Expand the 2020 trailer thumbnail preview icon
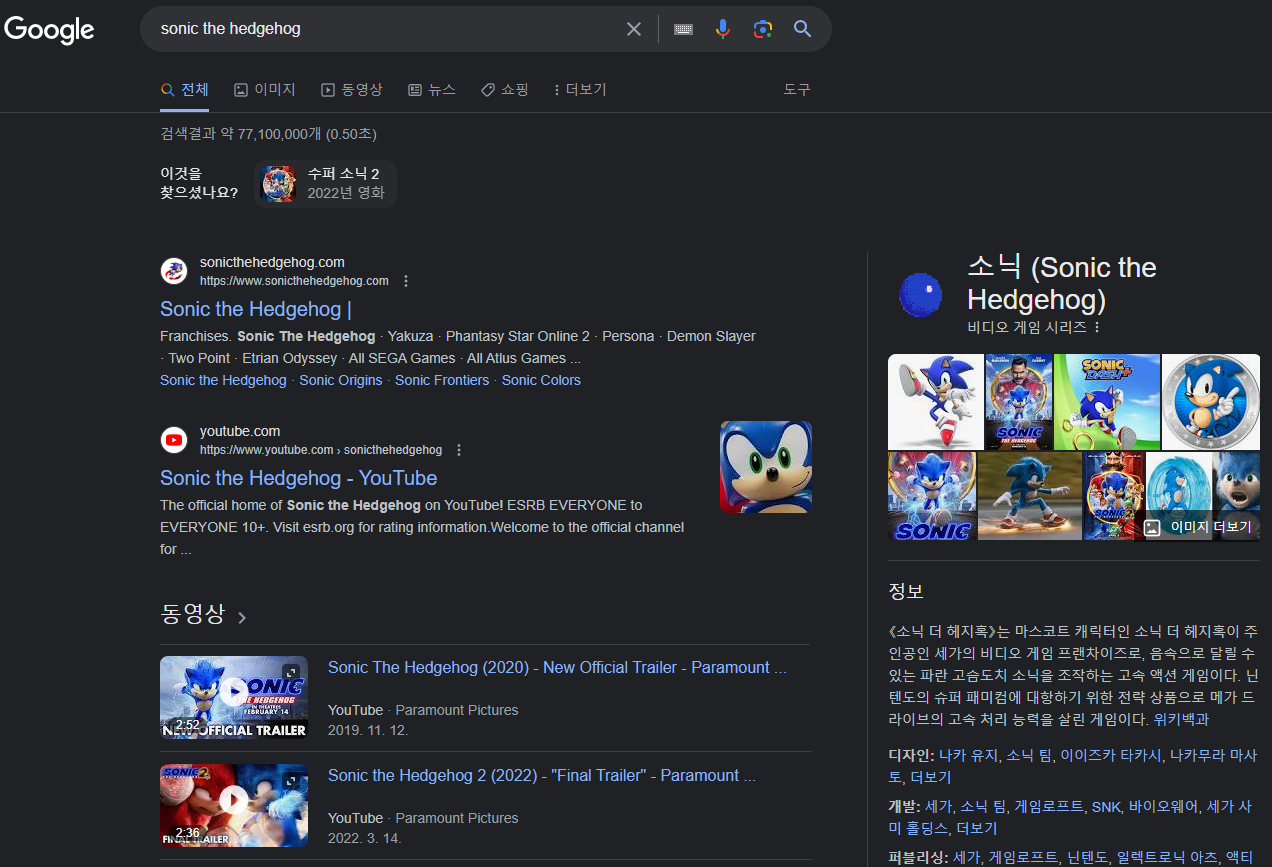Viewport: 1272px width, 867px height. click(291, 672)
